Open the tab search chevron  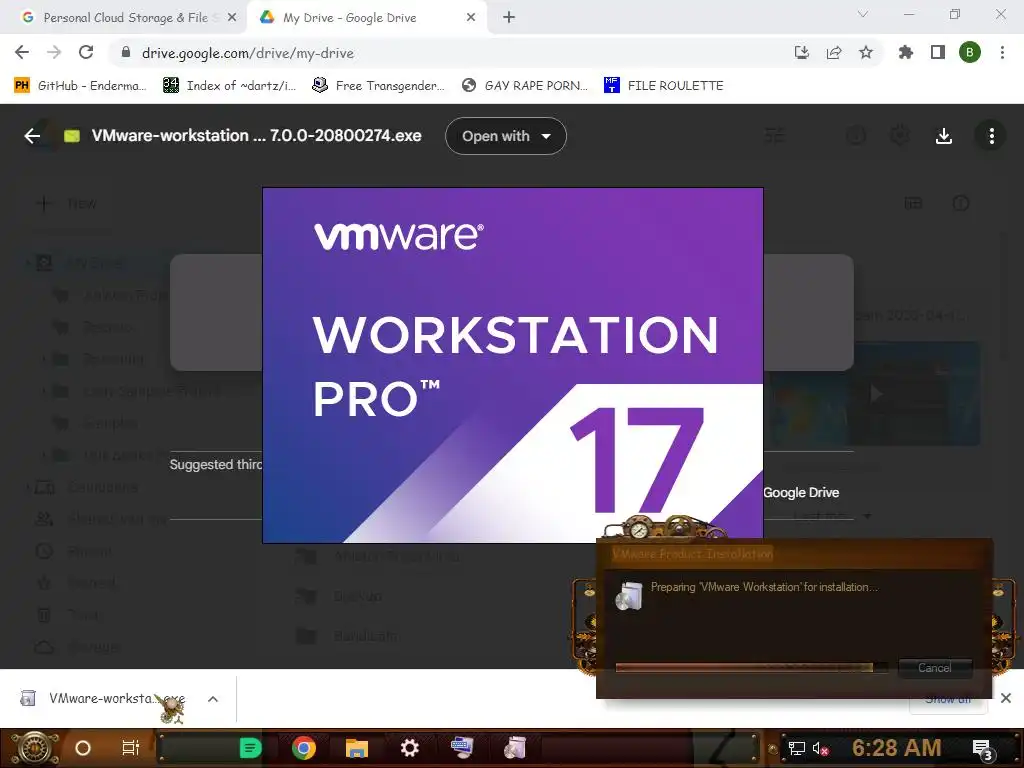[x=863, y=14]
